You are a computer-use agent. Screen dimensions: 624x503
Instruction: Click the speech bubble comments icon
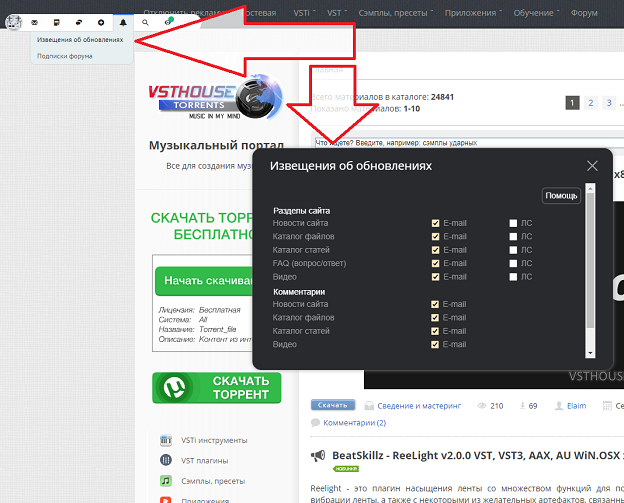[315, 422]
